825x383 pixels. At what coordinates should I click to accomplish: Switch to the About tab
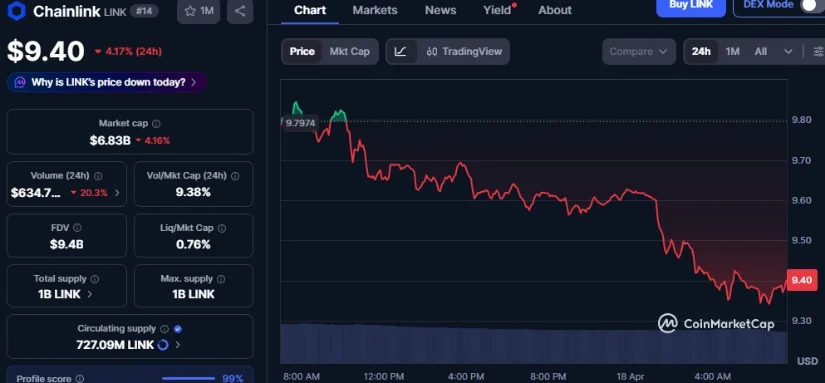555,10
